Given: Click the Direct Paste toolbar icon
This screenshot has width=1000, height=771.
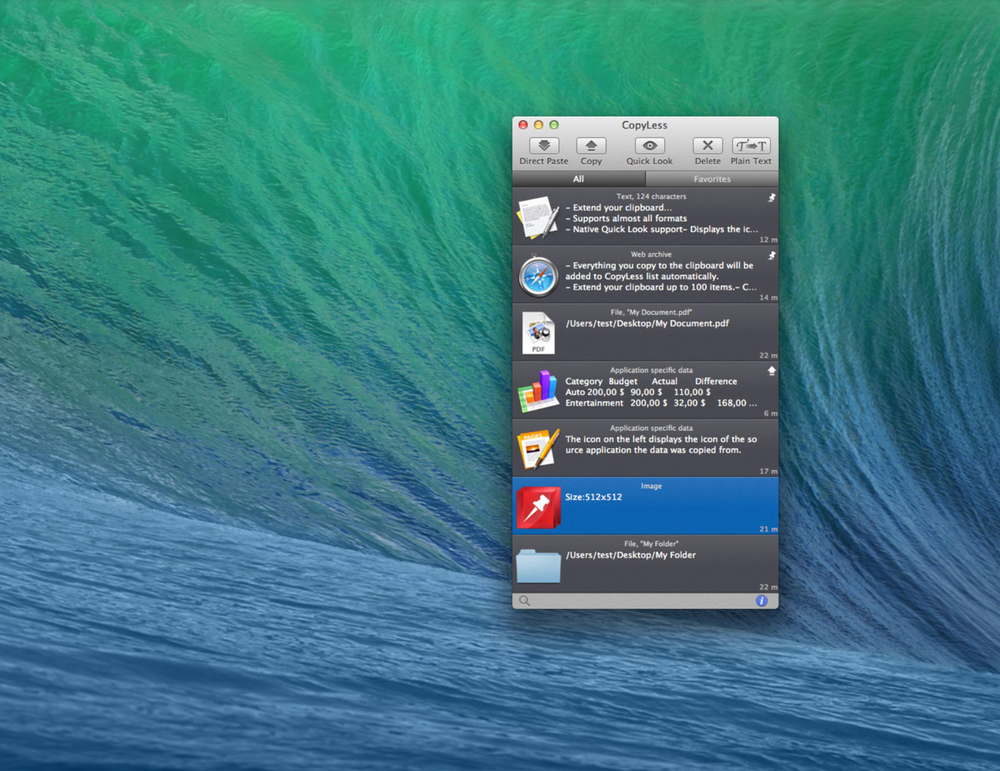Looking at the screenshot, I should [544, 145].
